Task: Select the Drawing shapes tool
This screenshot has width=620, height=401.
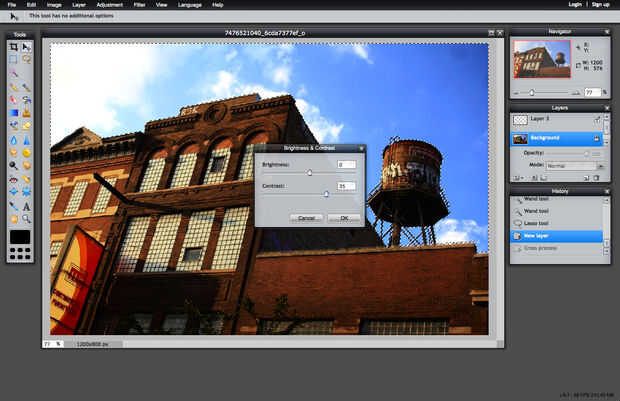Action: (x=26, y=126)
